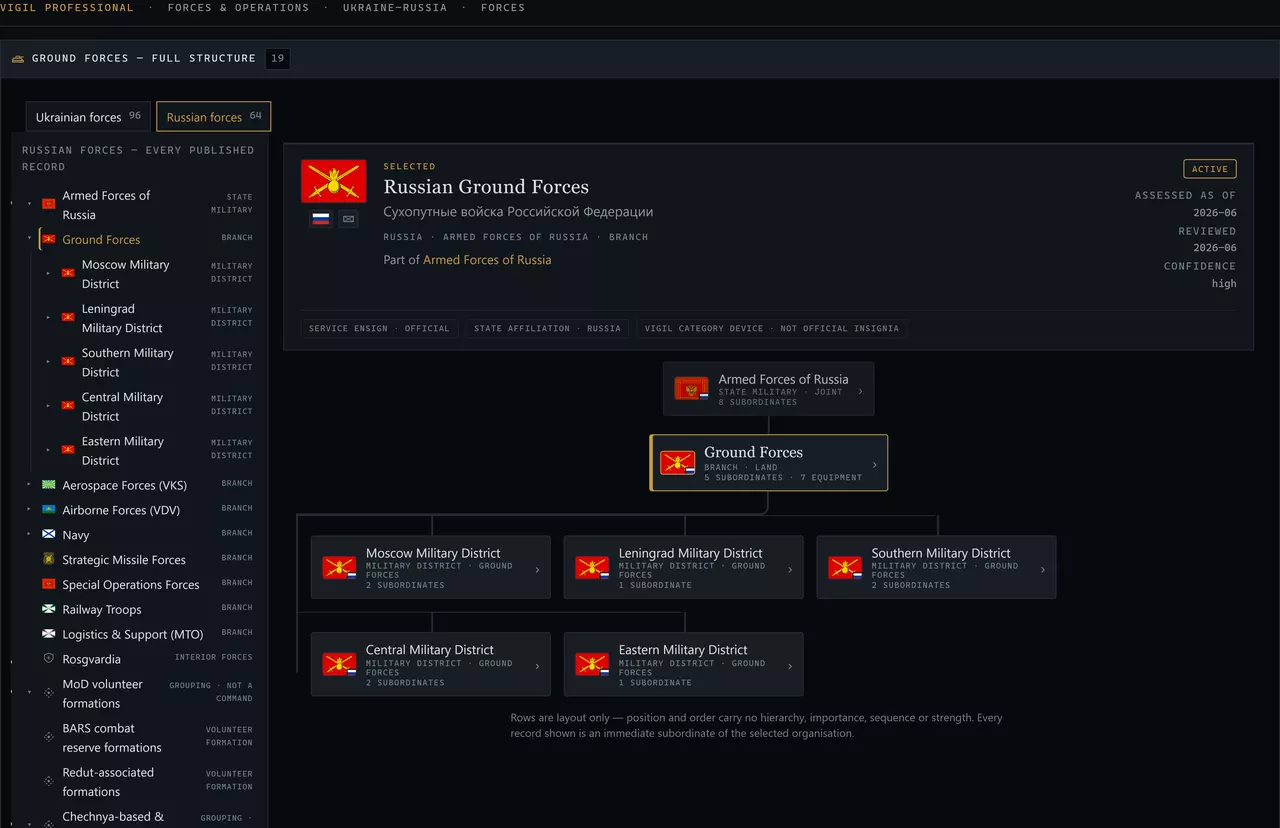Click the category device badge beside the Russian flag
The image size is (1280, 828).
tap(348, 218)
